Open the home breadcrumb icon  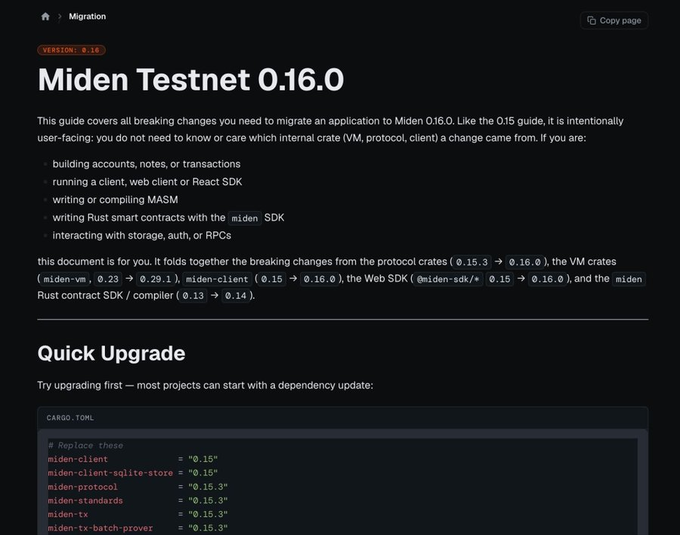[x=45, y=16]
